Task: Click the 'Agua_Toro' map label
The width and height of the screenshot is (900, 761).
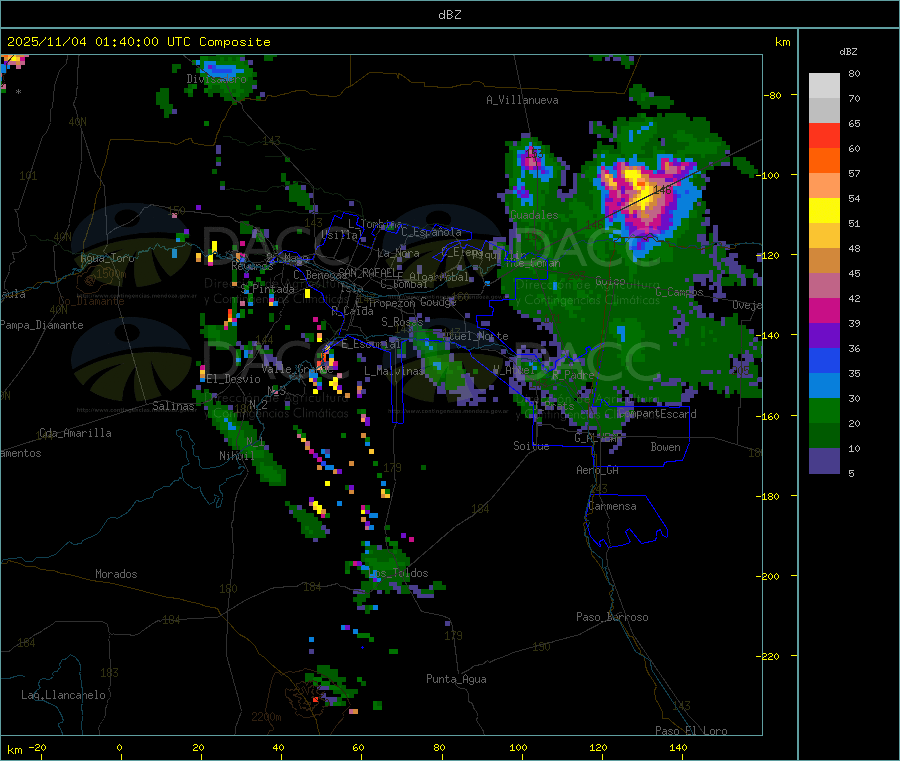Action: click(107, 258)
